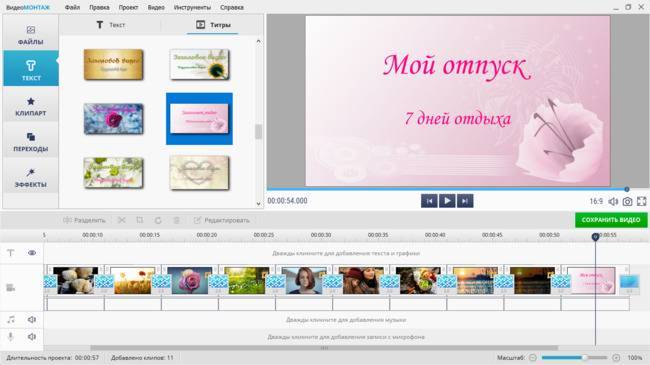Take a snapshot with the camera icon
Image resolution: width=650 pixels, height=365 pixels.
tap(627, 202)
